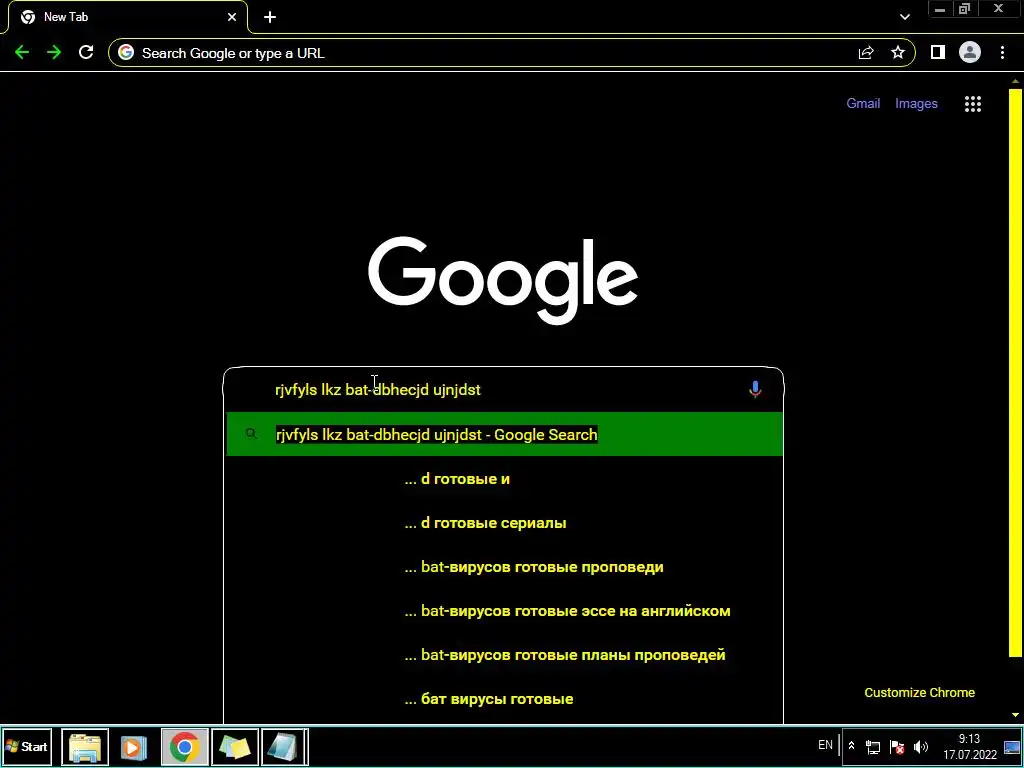Screen dimensions: 1024x768
Task: Choose suggestion 'готовые планы проповедей'
Action: tap(504, 655)
